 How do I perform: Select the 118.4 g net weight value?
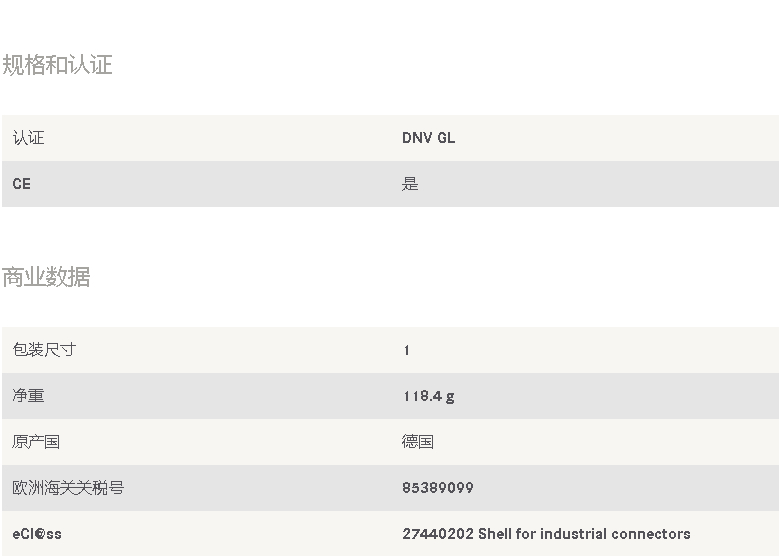click(428, 396)
